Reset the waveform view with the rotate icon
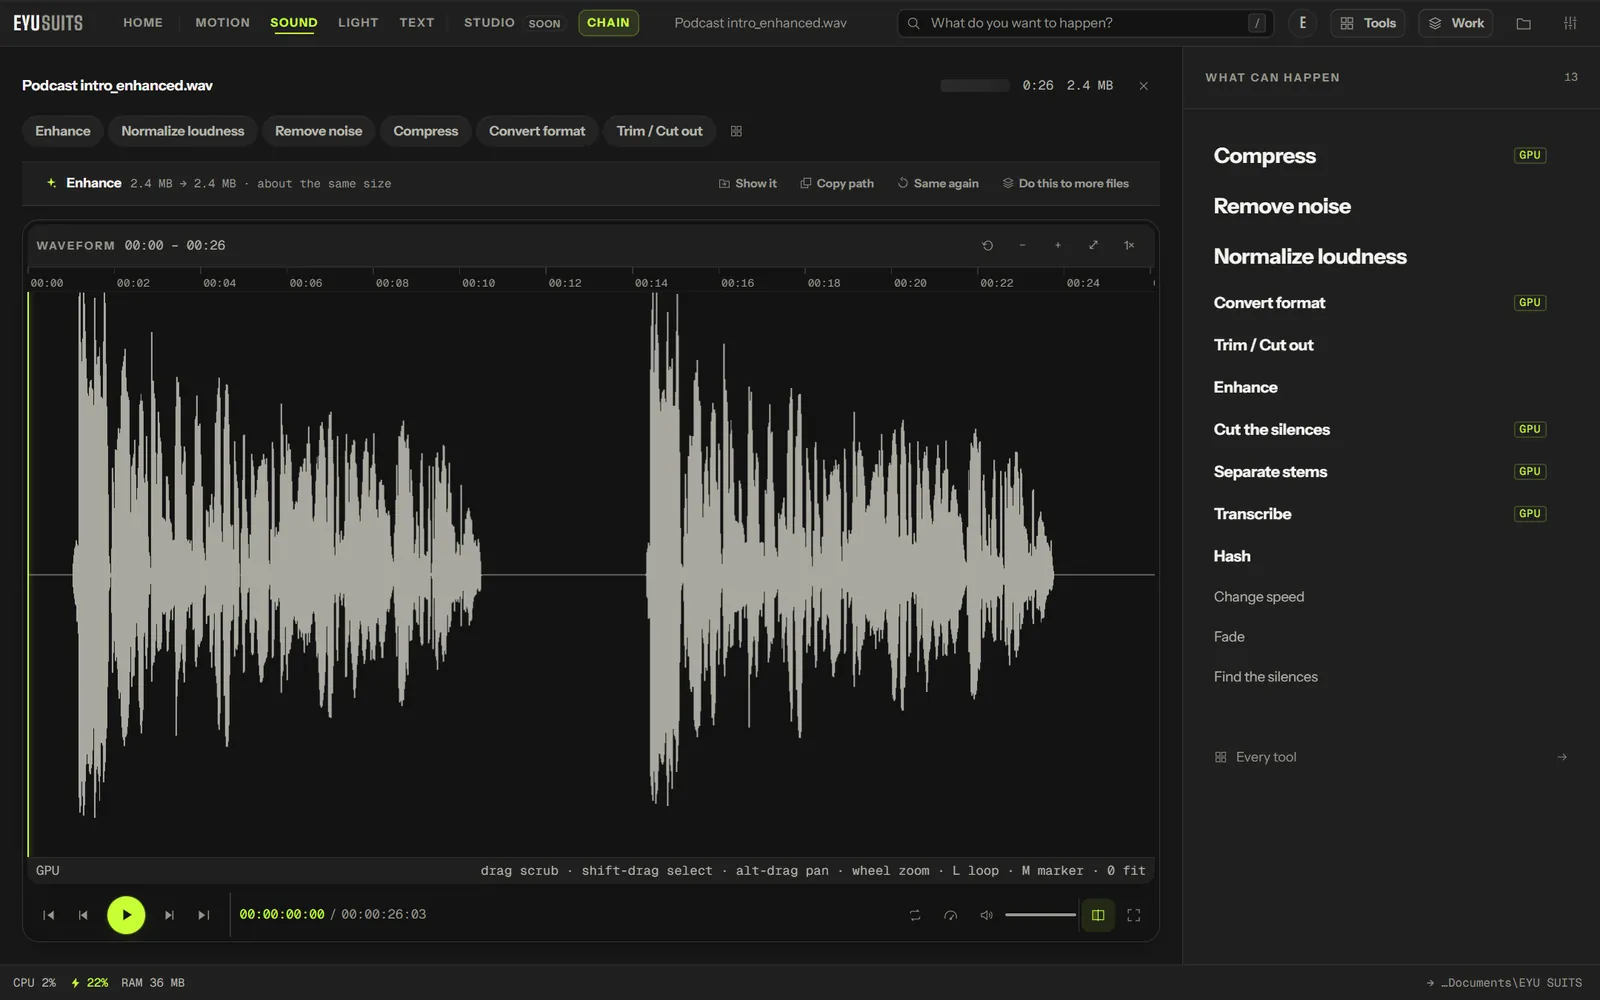This screenshot has width=1600, height=1000. click(x=987, y=245)
